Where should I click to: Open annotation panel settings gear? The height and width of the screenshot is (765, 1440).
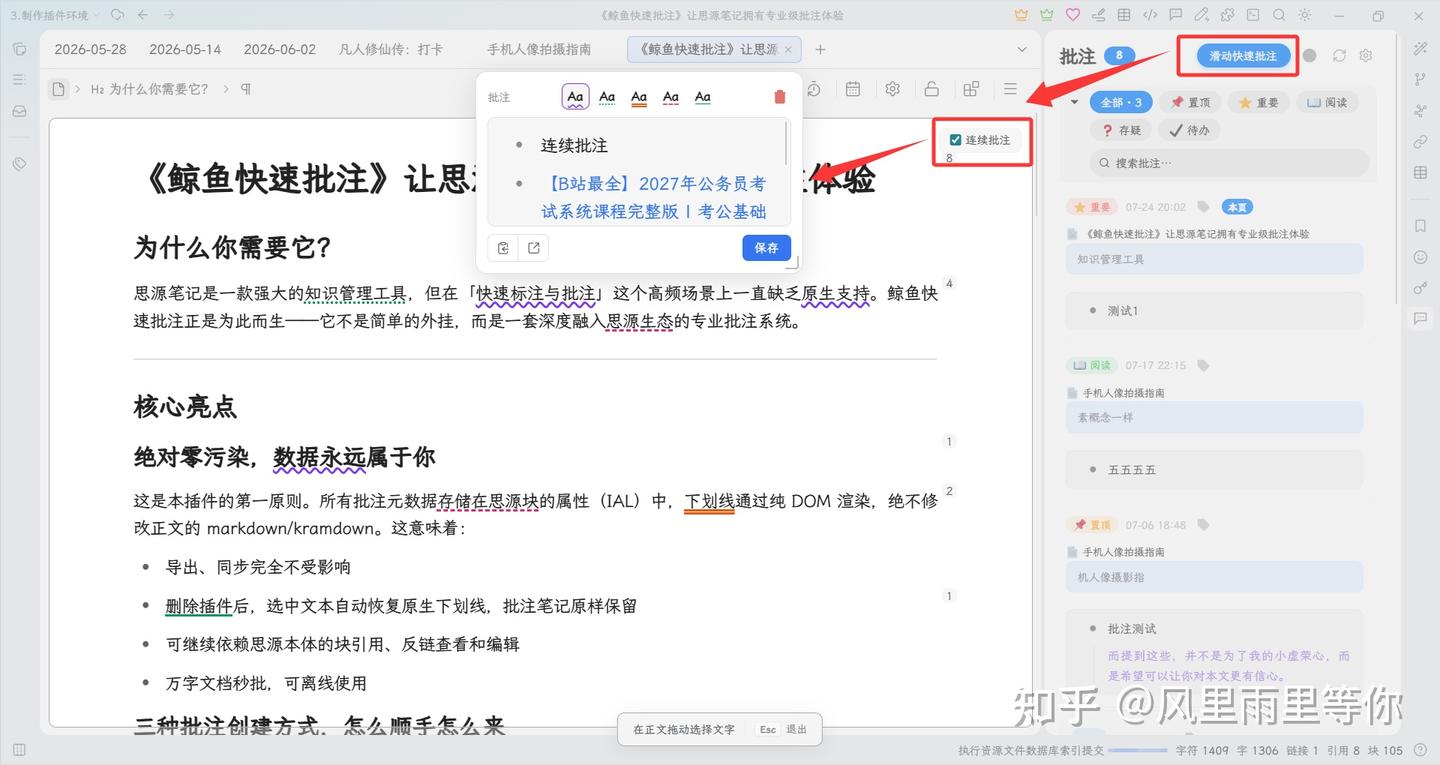[1366, 56]
